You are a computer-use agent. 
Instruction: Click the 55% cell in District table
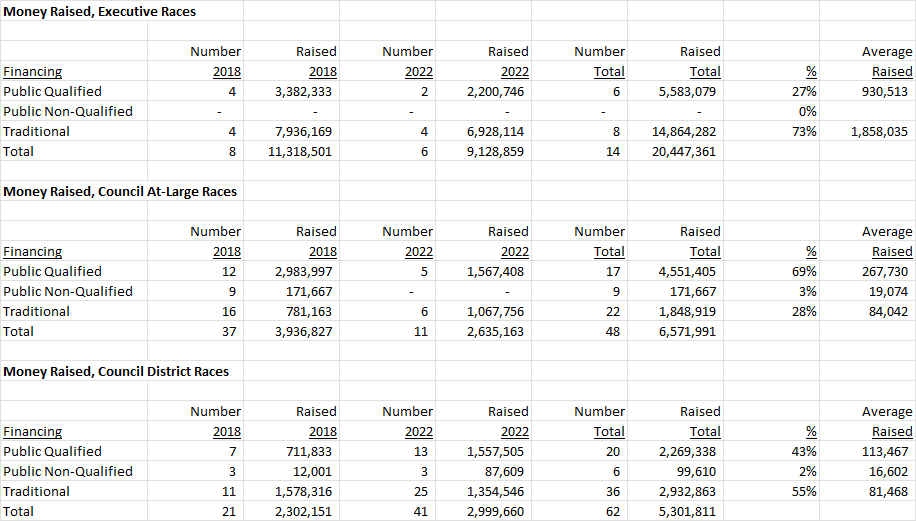point(804,492)
